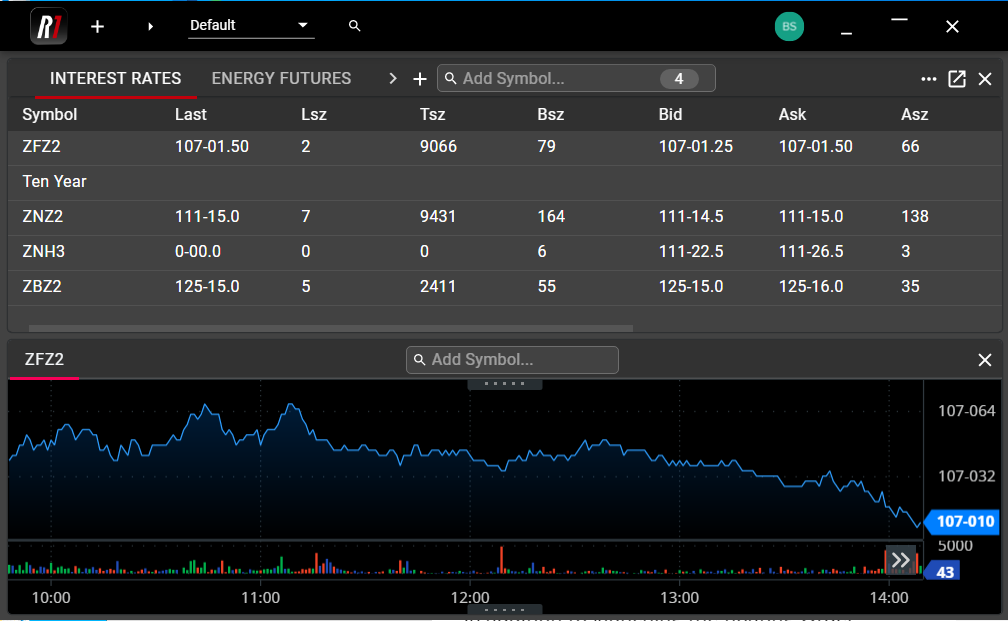
Task: Select the ZFZ2 chart tab
Action: coord(44,359)
